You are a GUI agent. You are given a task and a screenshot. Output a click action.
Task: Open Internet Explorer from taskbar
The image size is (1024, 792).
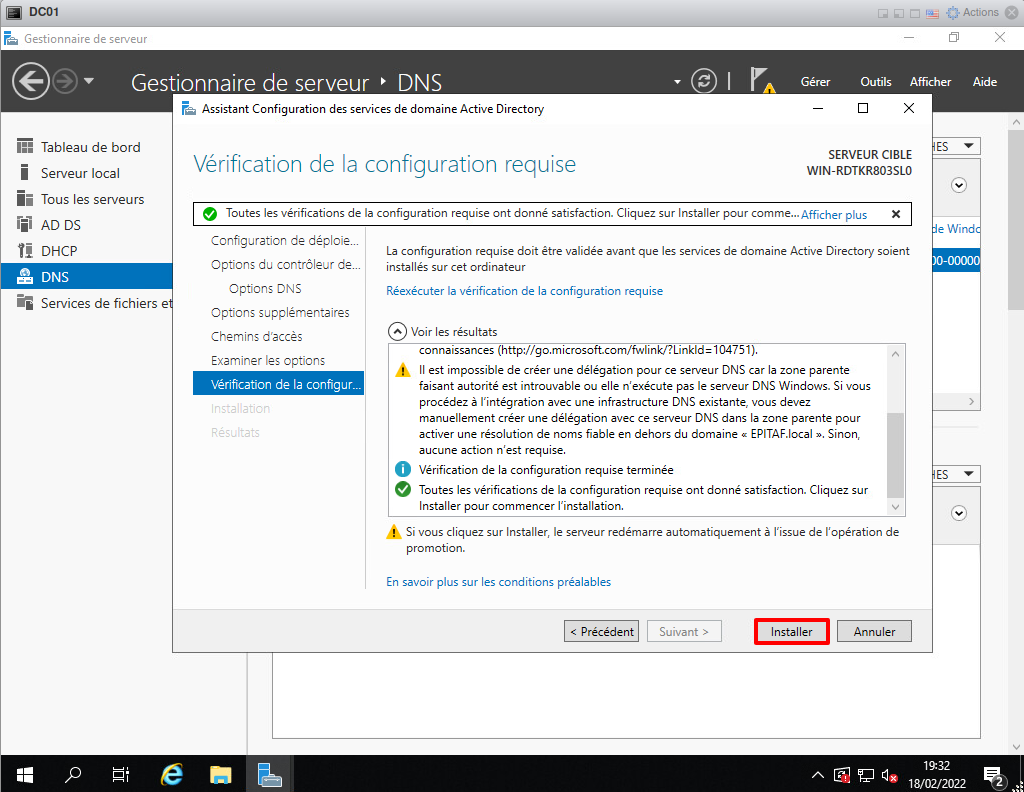point(172,773)
